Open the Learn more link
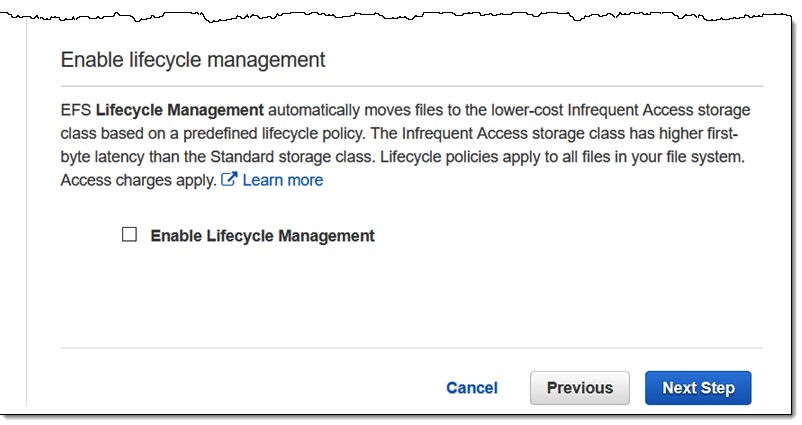This screenshot has width=802, height=425. pos(282,181)
